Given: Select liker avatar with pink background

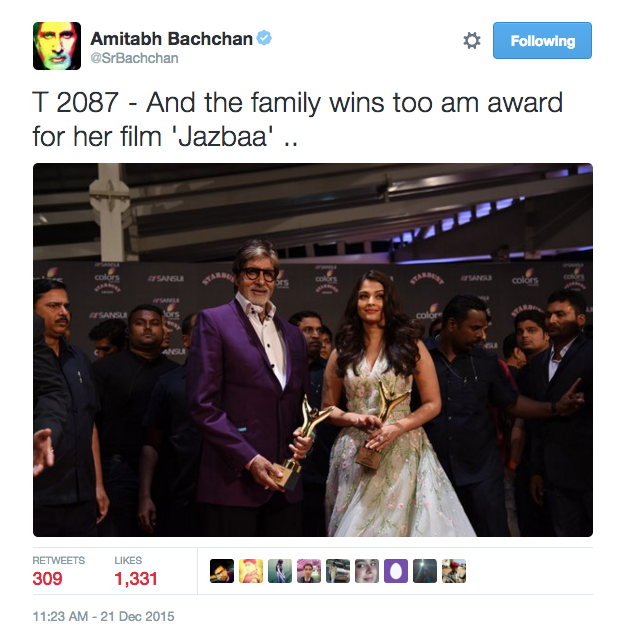Looking at the screenshot, I should pyautogui.click(x=309, y=571).
